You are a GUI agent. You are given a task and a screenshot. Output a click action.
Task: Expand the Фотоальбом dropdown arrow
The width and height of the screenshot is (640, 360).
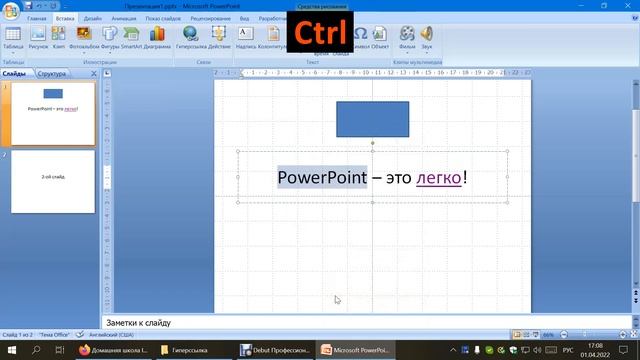tap(84, 53)
